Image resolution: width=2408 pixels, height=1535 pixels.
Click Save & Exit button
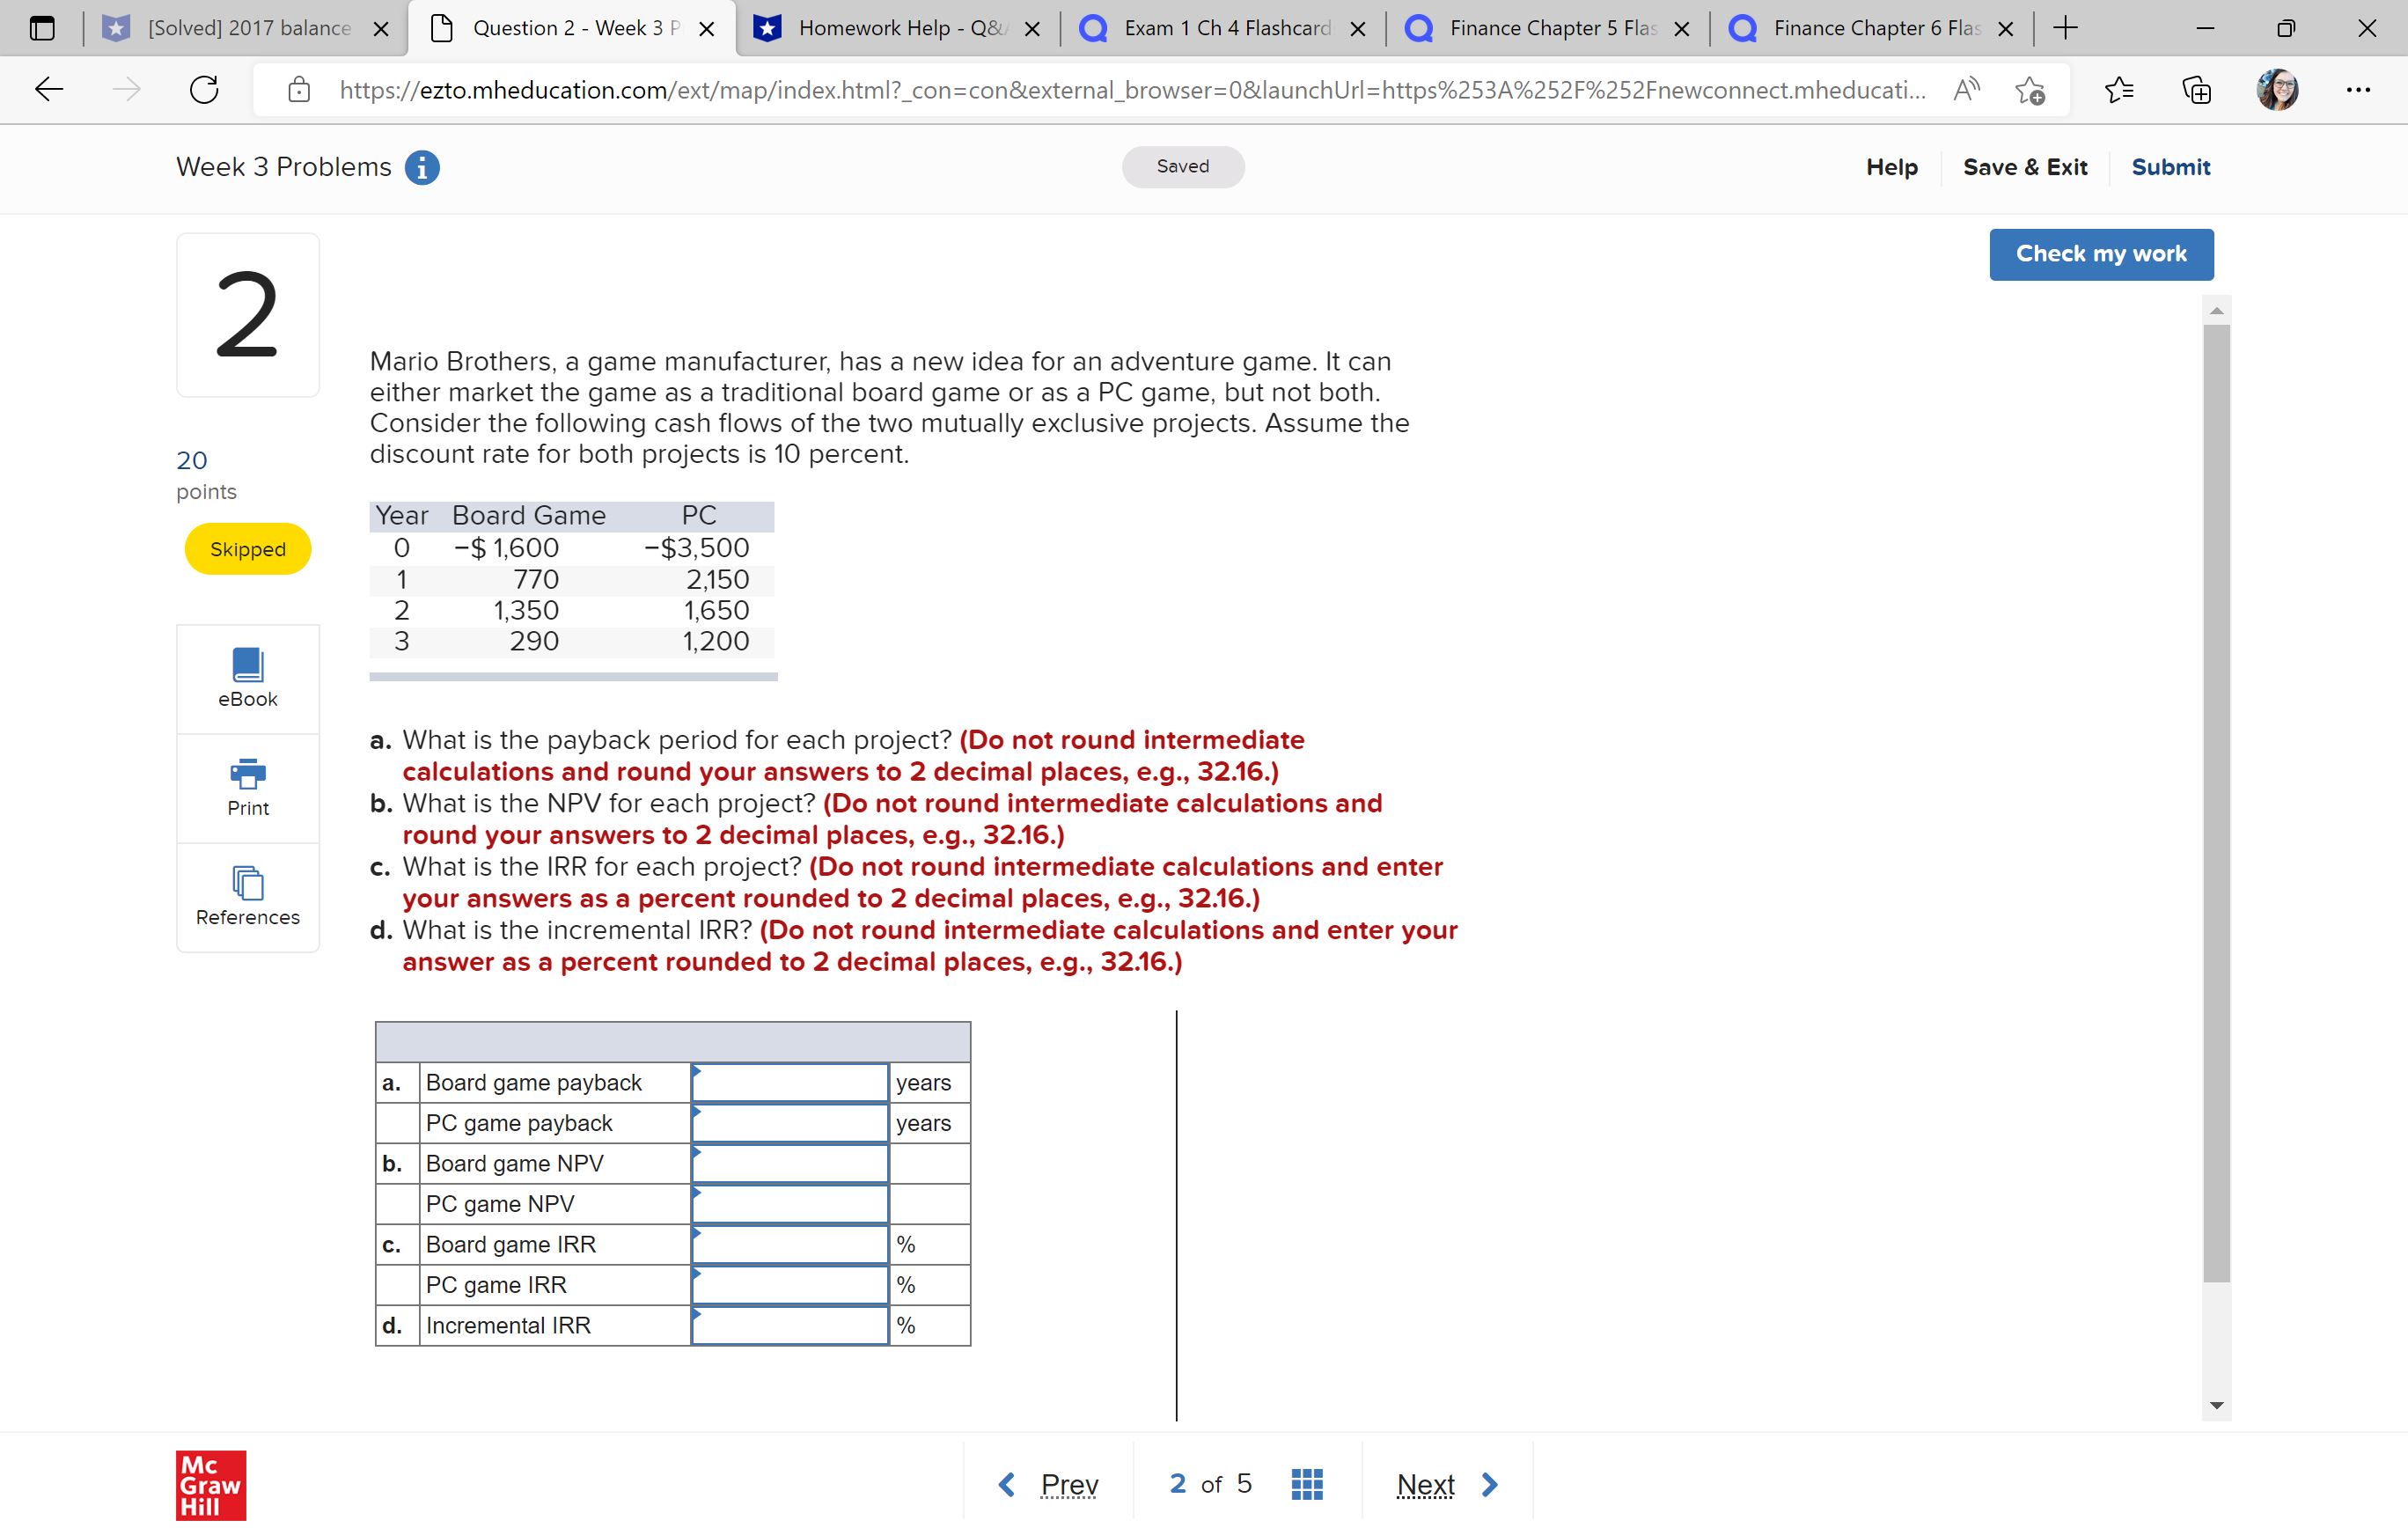tap(2025, 167)
